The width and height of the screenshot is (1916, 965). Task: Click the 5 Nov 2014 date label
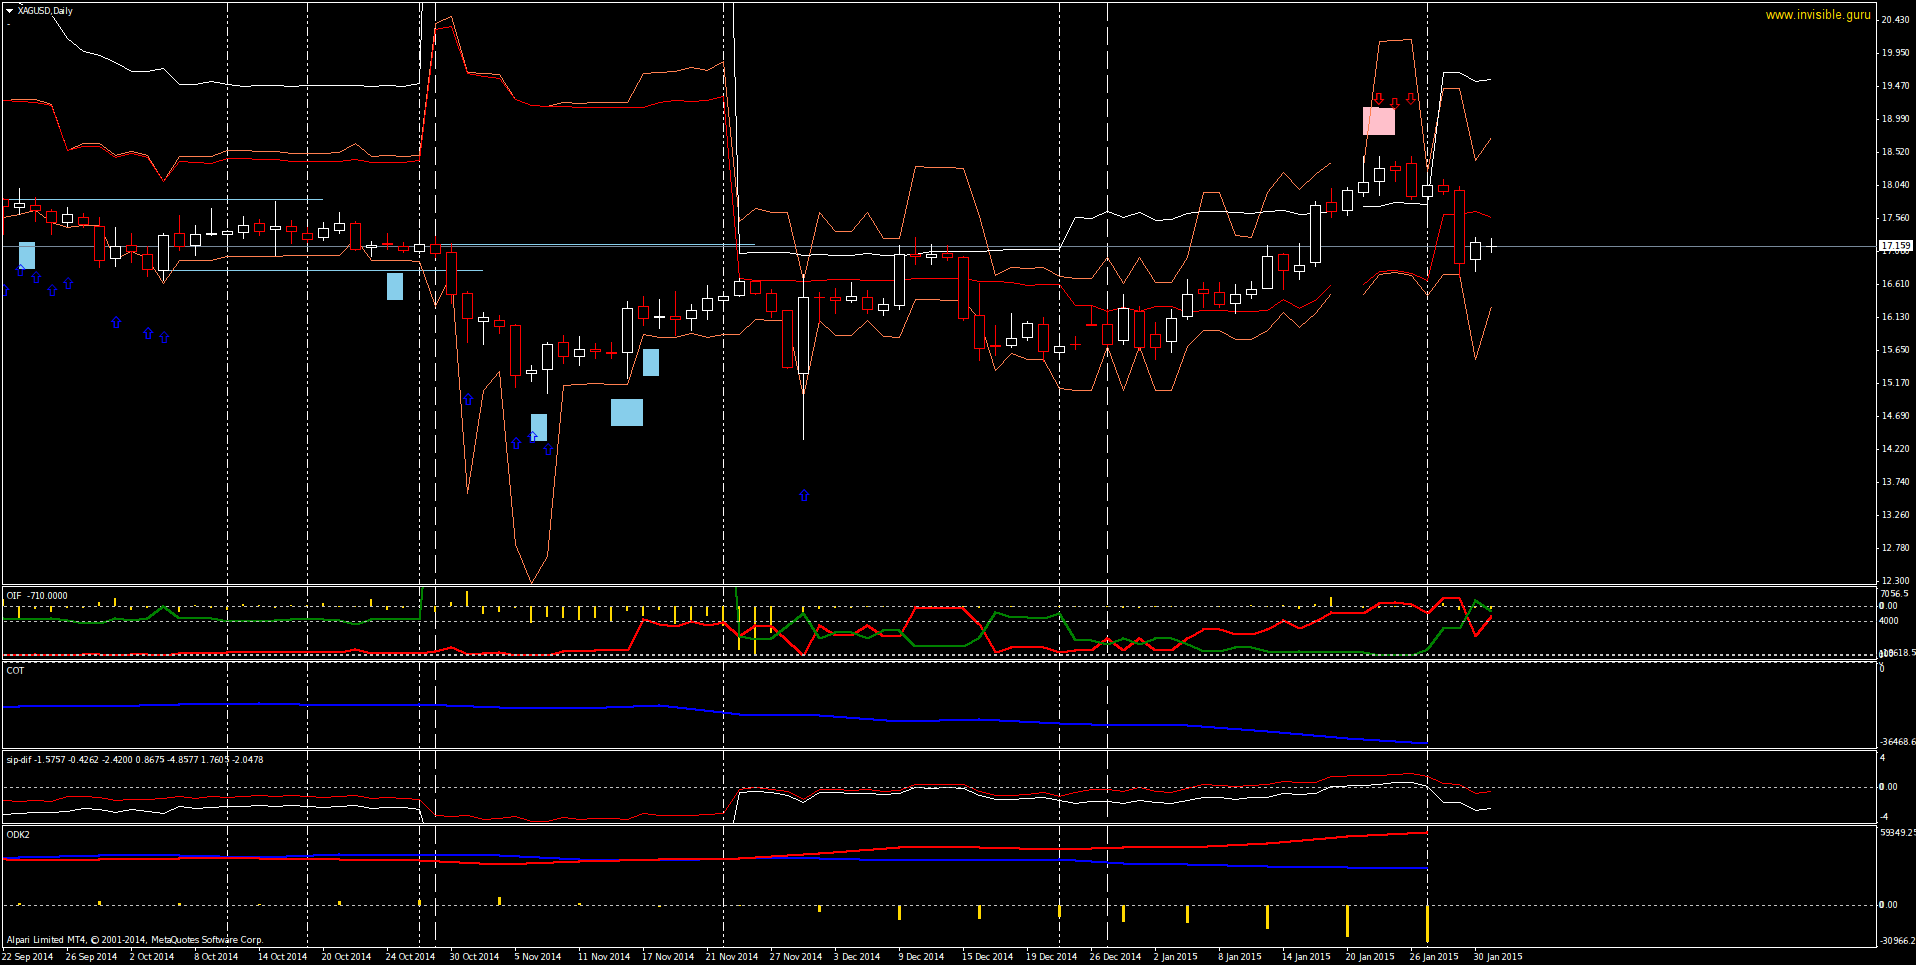(x=538, y=957)
